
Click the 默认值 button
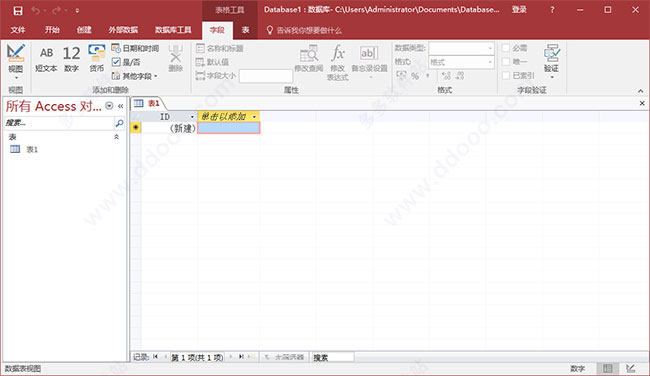click(212, 62)
